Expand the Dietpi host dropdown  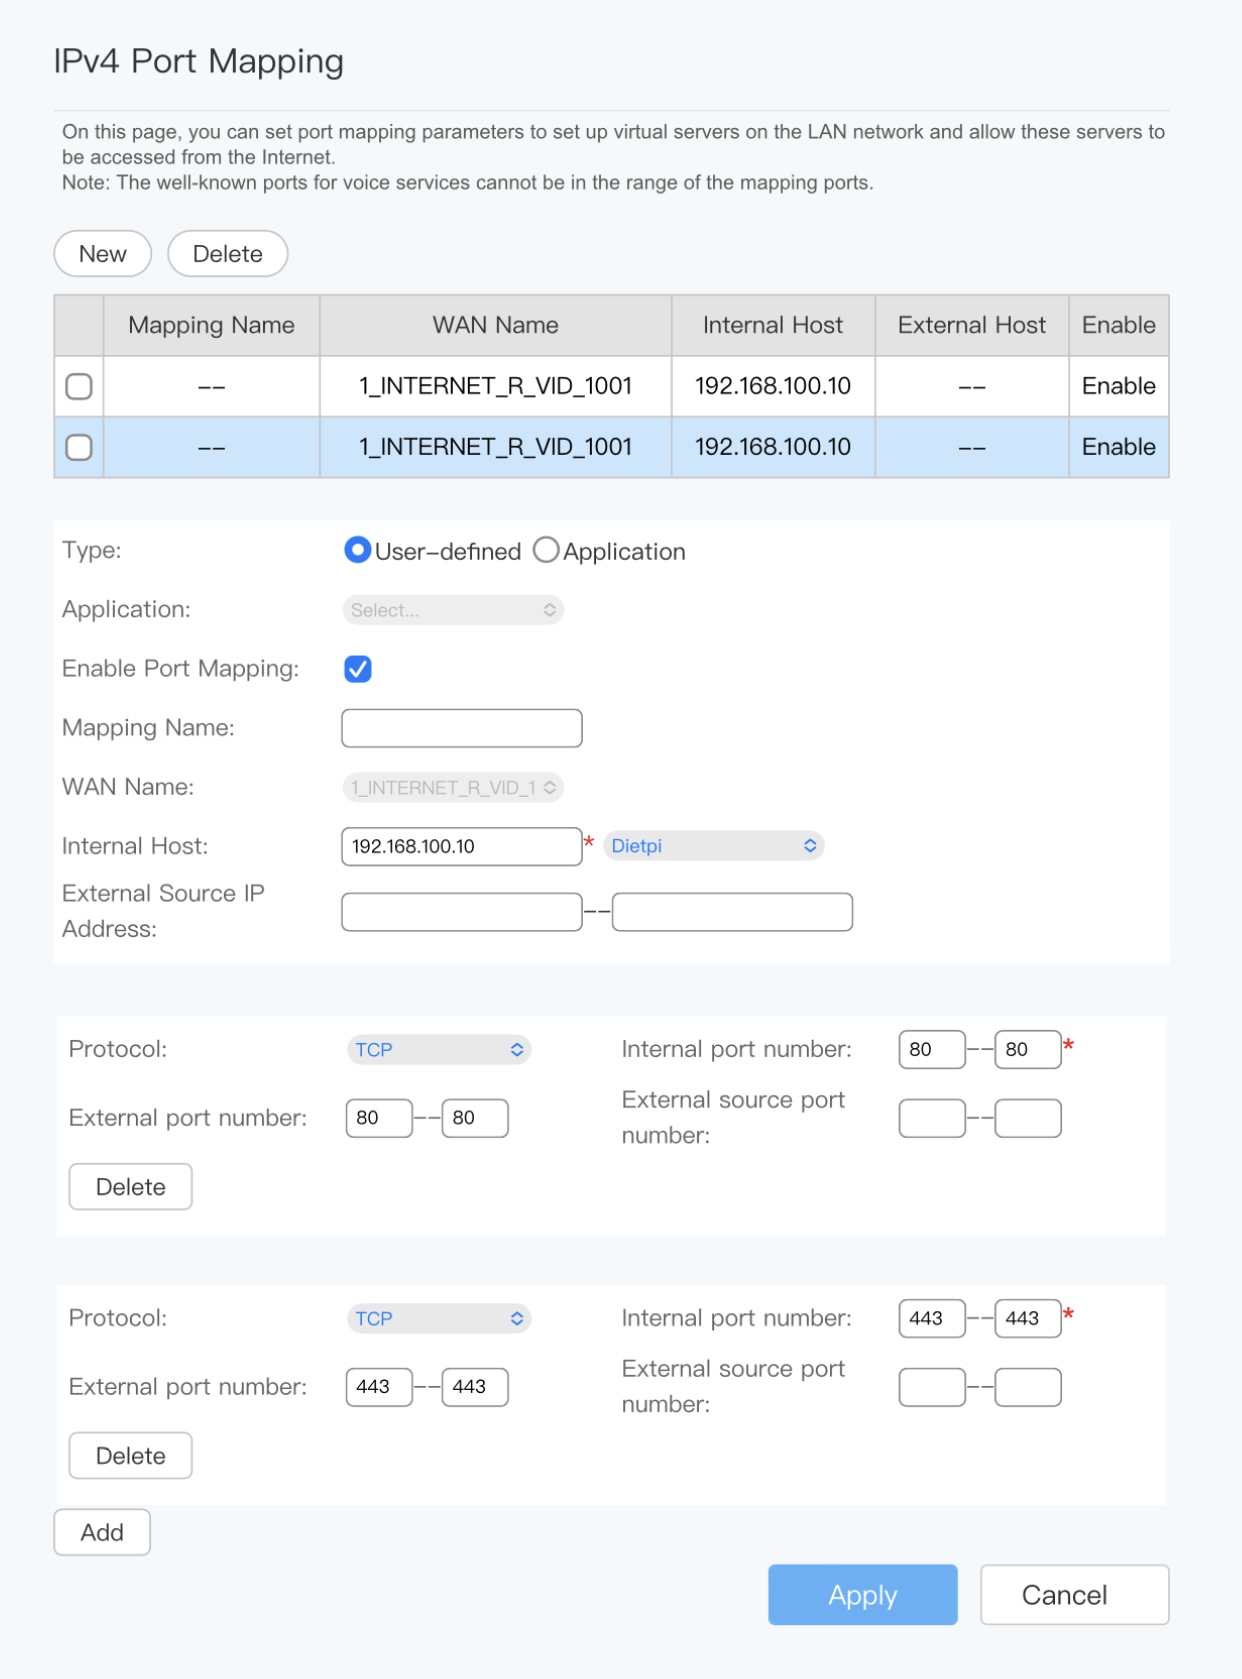(713, 846)
